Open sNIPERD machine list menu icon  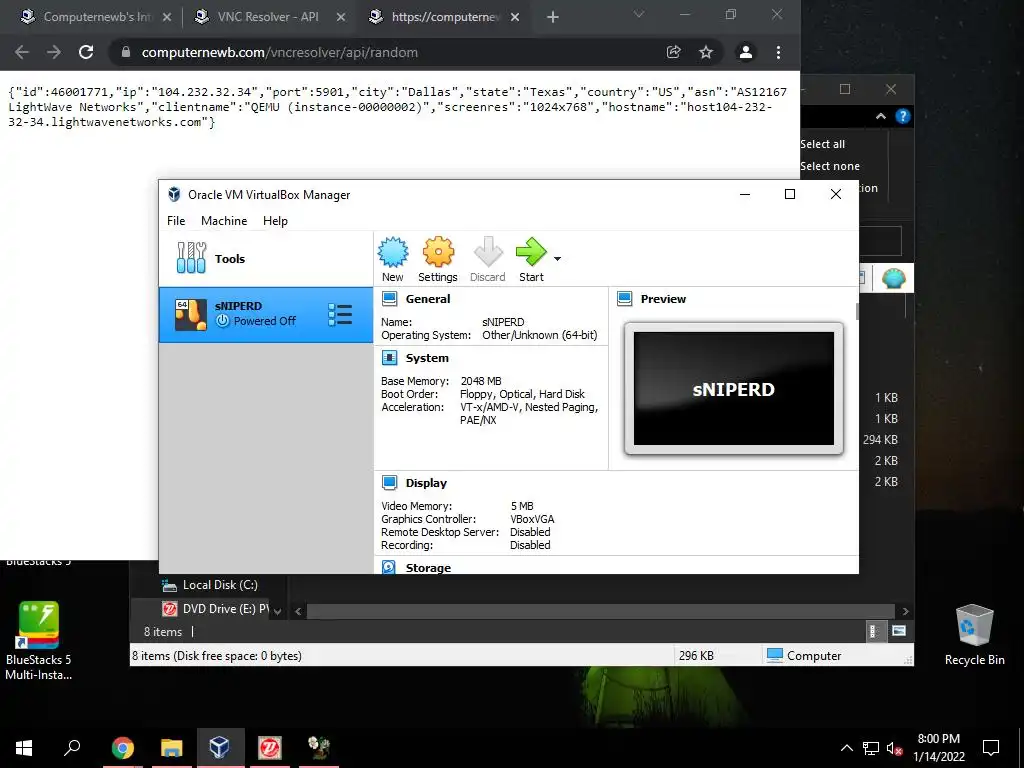point(340,315)
